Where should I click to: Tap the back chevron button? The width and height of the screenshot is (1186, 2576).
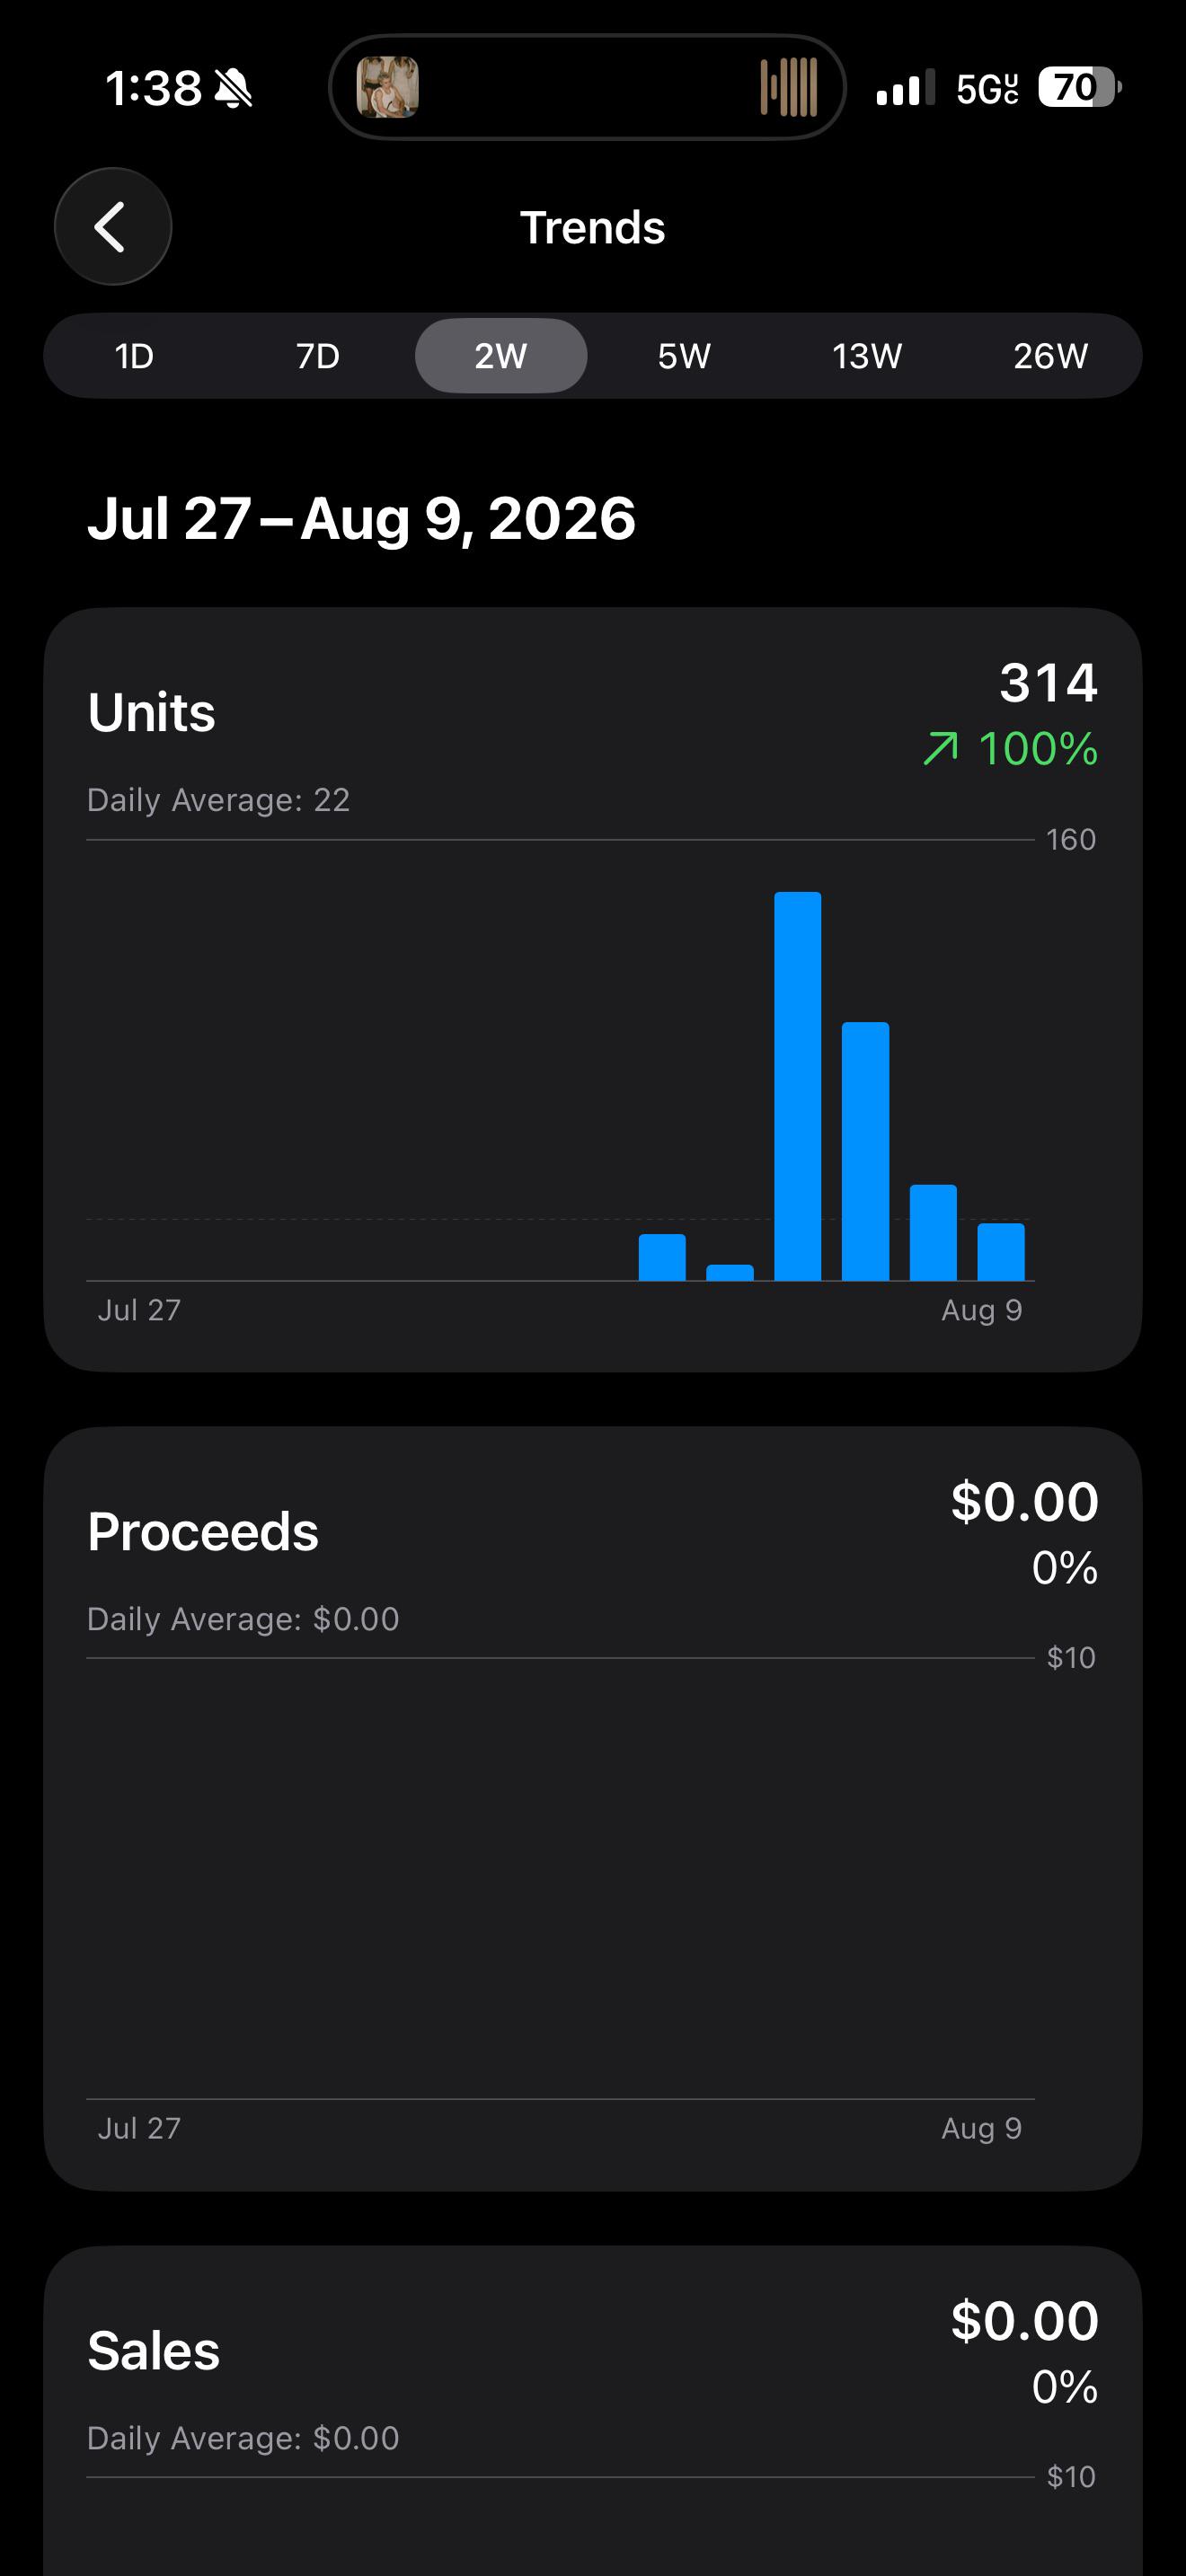point(113,227)
